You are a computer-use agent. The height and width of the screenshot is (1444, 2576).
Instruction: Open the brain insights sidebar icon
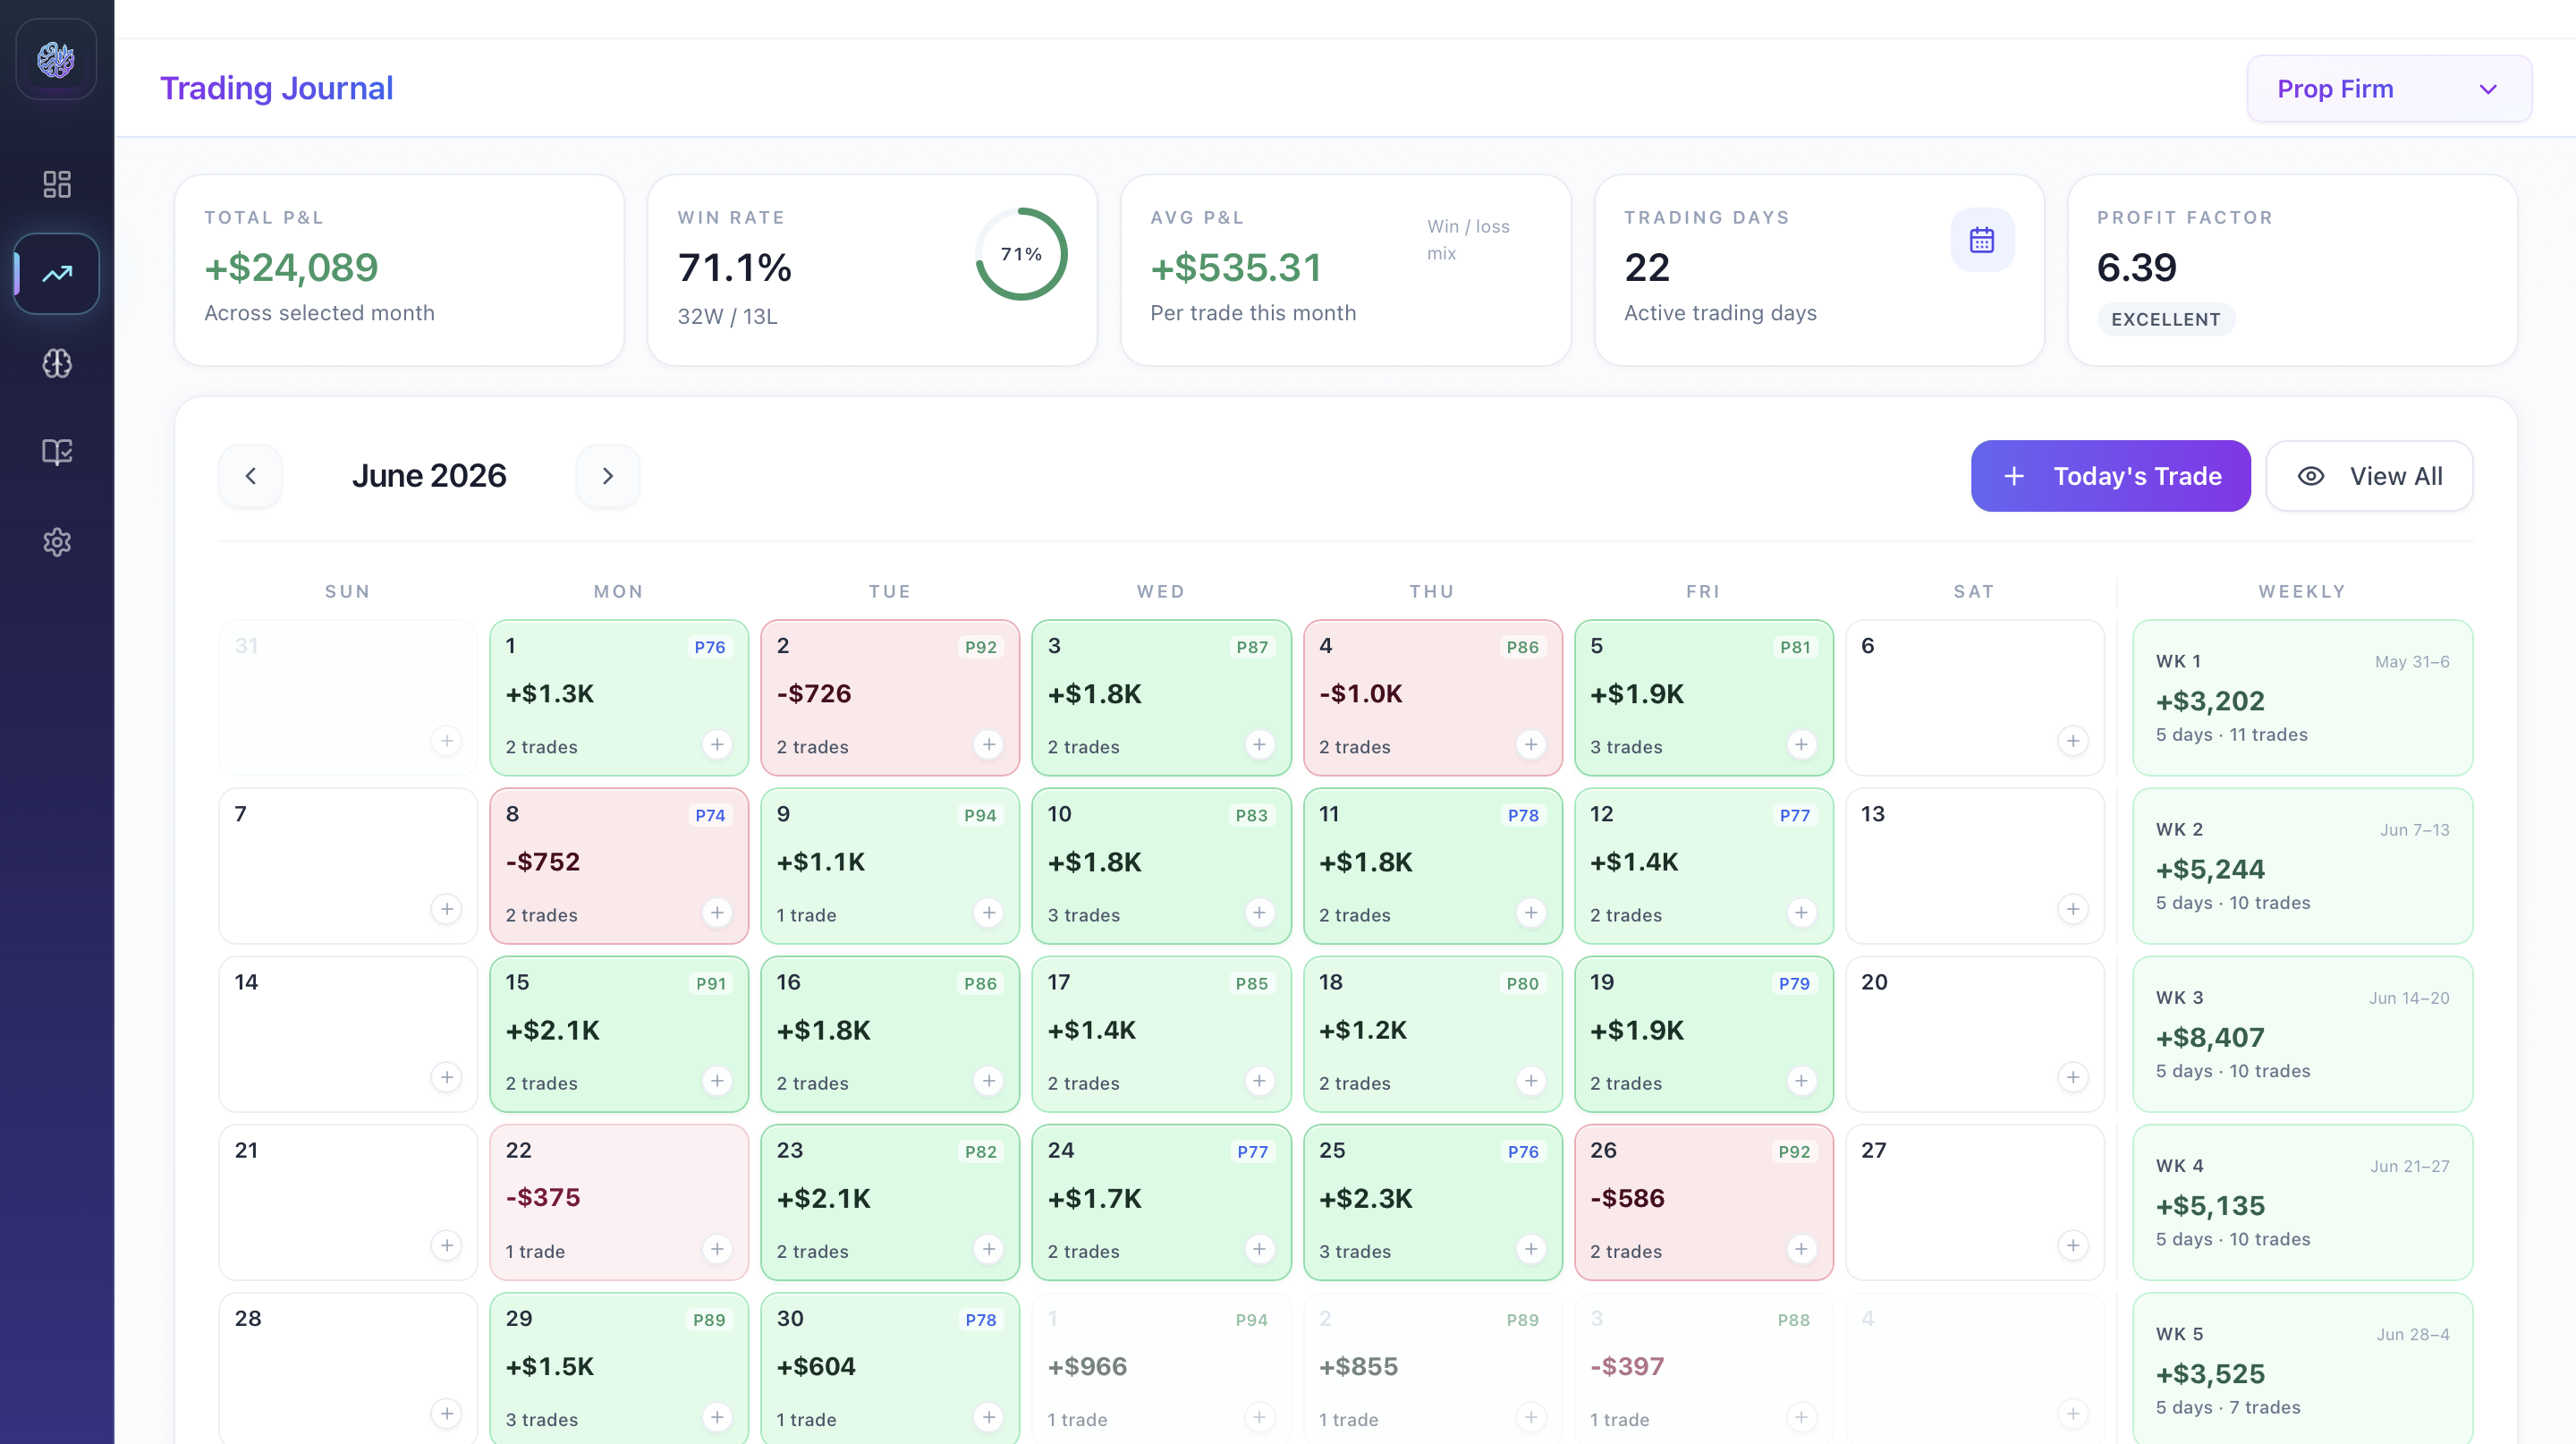pyautogui.click(x=57, y=363)
